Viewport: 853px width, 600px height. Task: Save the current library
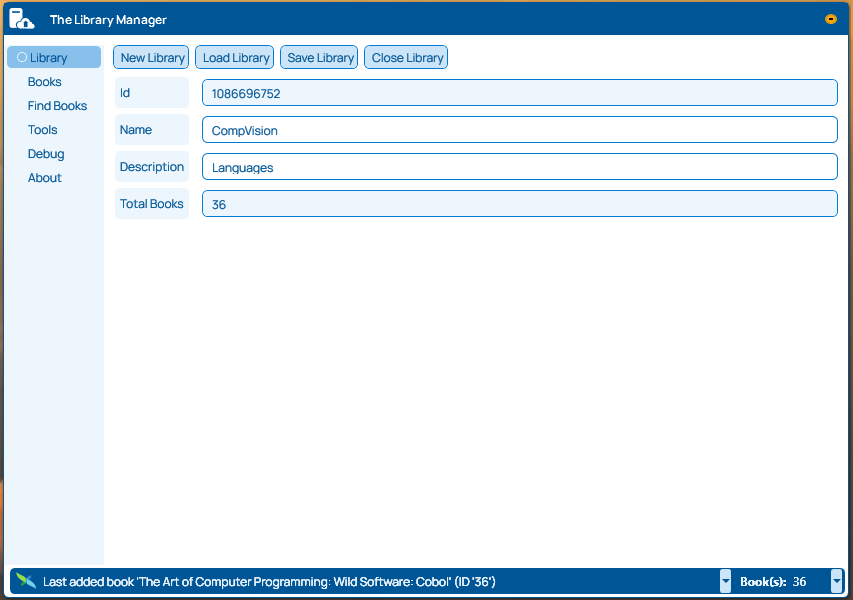(x=318, y=57)
